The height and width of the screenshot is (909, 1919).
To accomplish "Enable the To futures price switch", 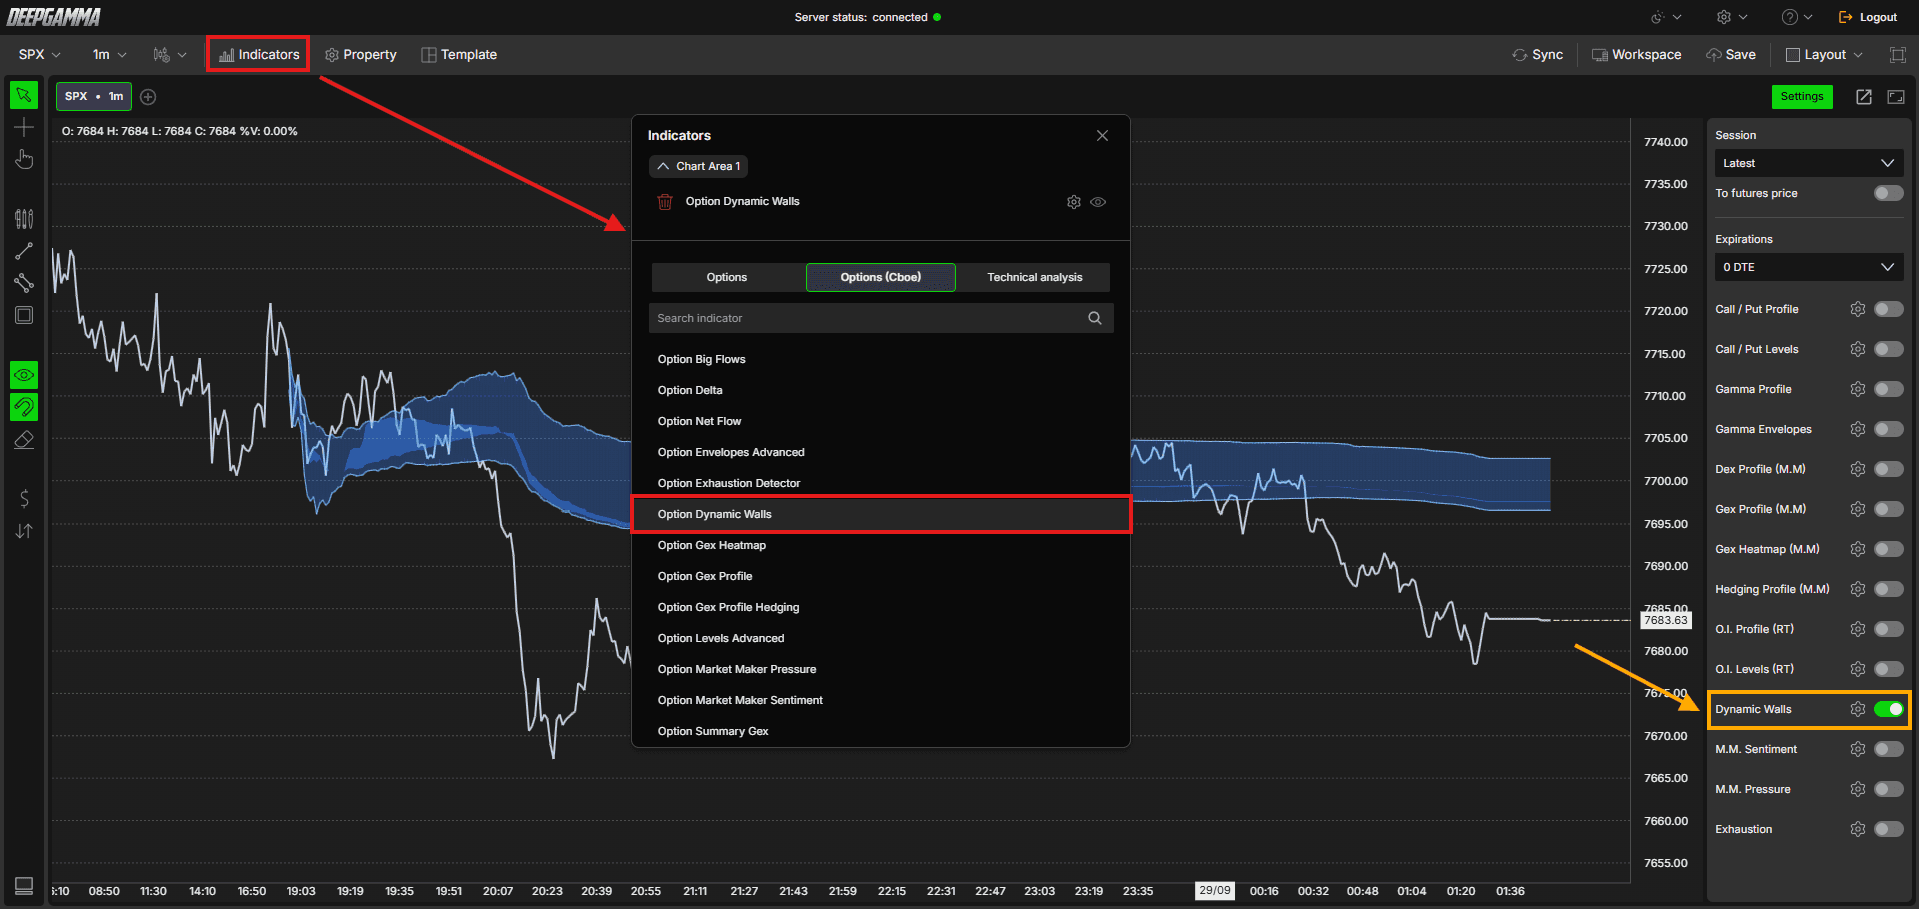I will 1889,193.
